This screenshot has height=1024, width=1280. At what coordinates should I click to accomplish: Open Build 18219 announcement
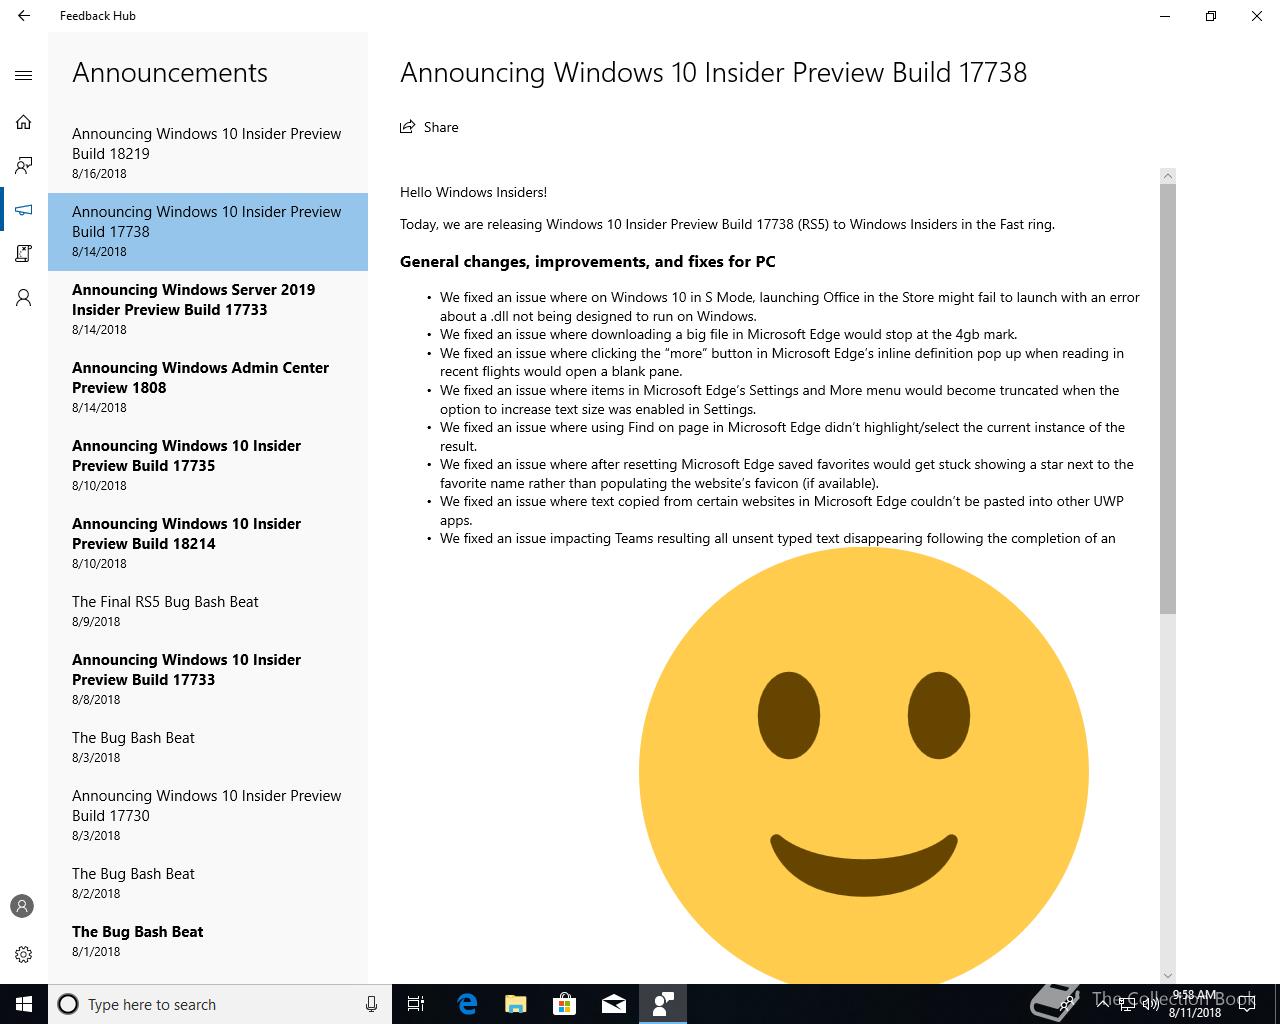click(208, 153)
